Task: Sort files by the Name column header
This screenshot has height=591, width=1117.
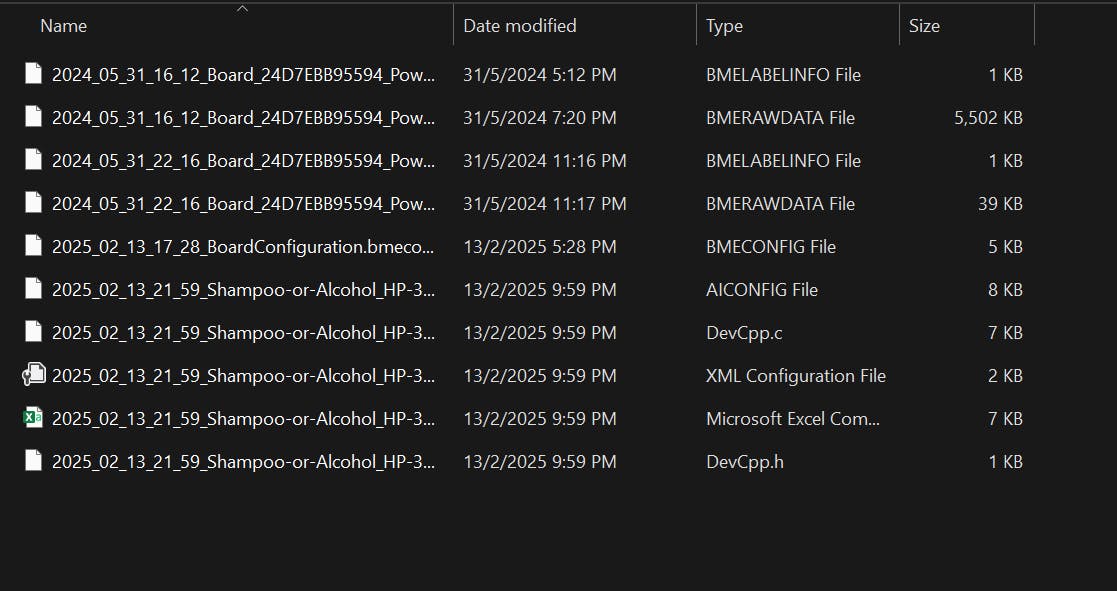Action: (x=63, y=26)
